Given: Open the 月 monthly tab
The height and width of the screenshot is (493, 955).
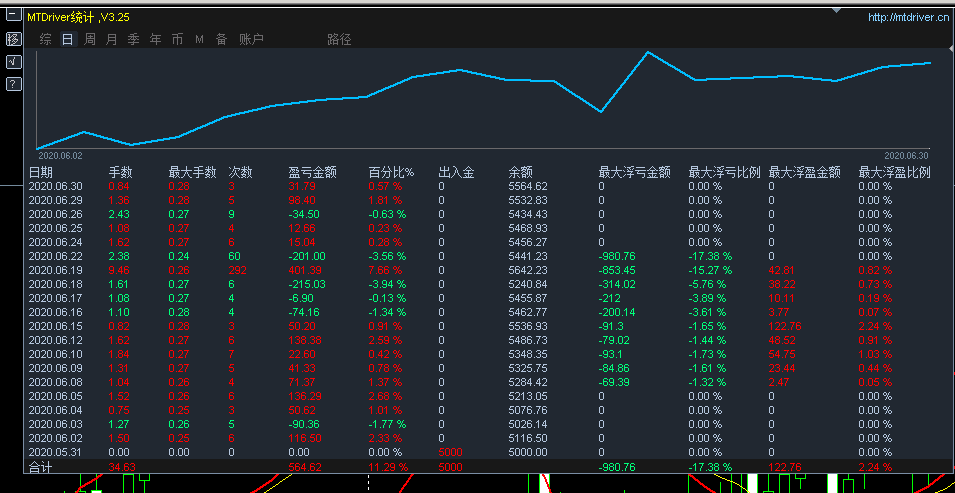Looking at the screenshot, I should (111, 40).
